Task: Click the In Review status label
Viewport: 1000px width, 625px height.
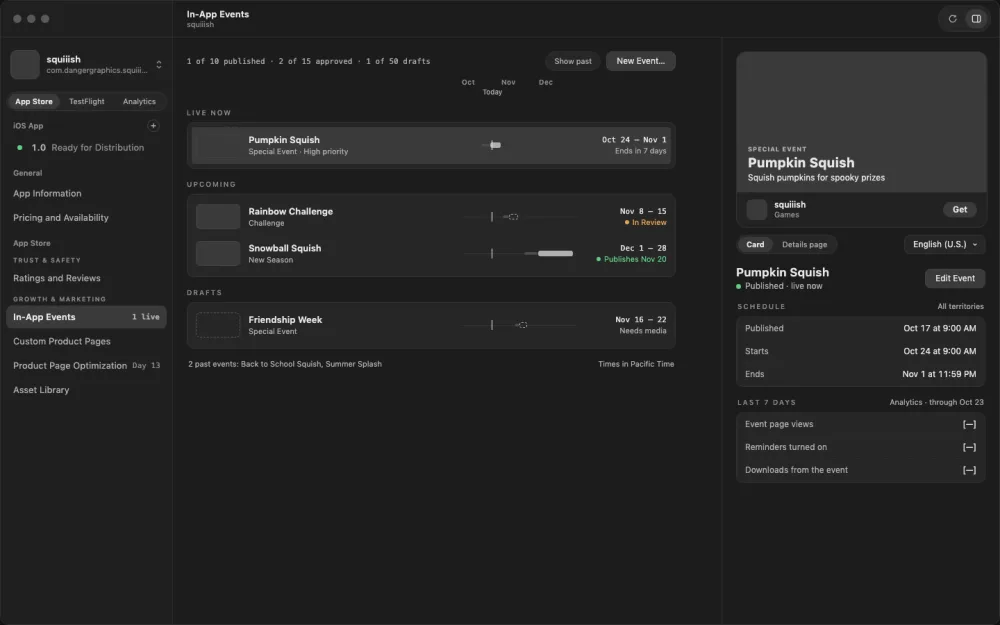Action: click(x=645, y=223)
